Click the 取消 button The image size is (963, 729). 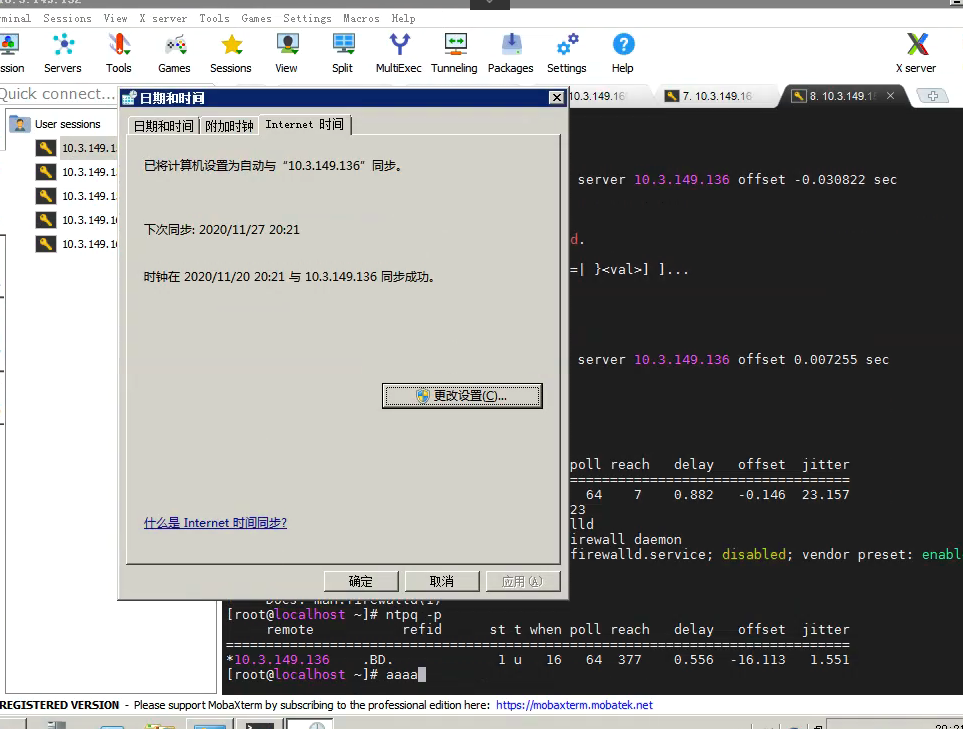(x=442, y=581)
